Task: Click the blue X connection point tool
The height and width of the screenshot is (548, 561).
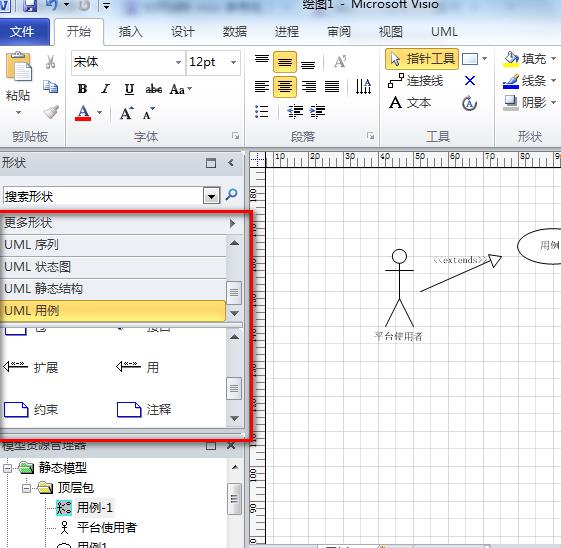Action: coord(470,81)
